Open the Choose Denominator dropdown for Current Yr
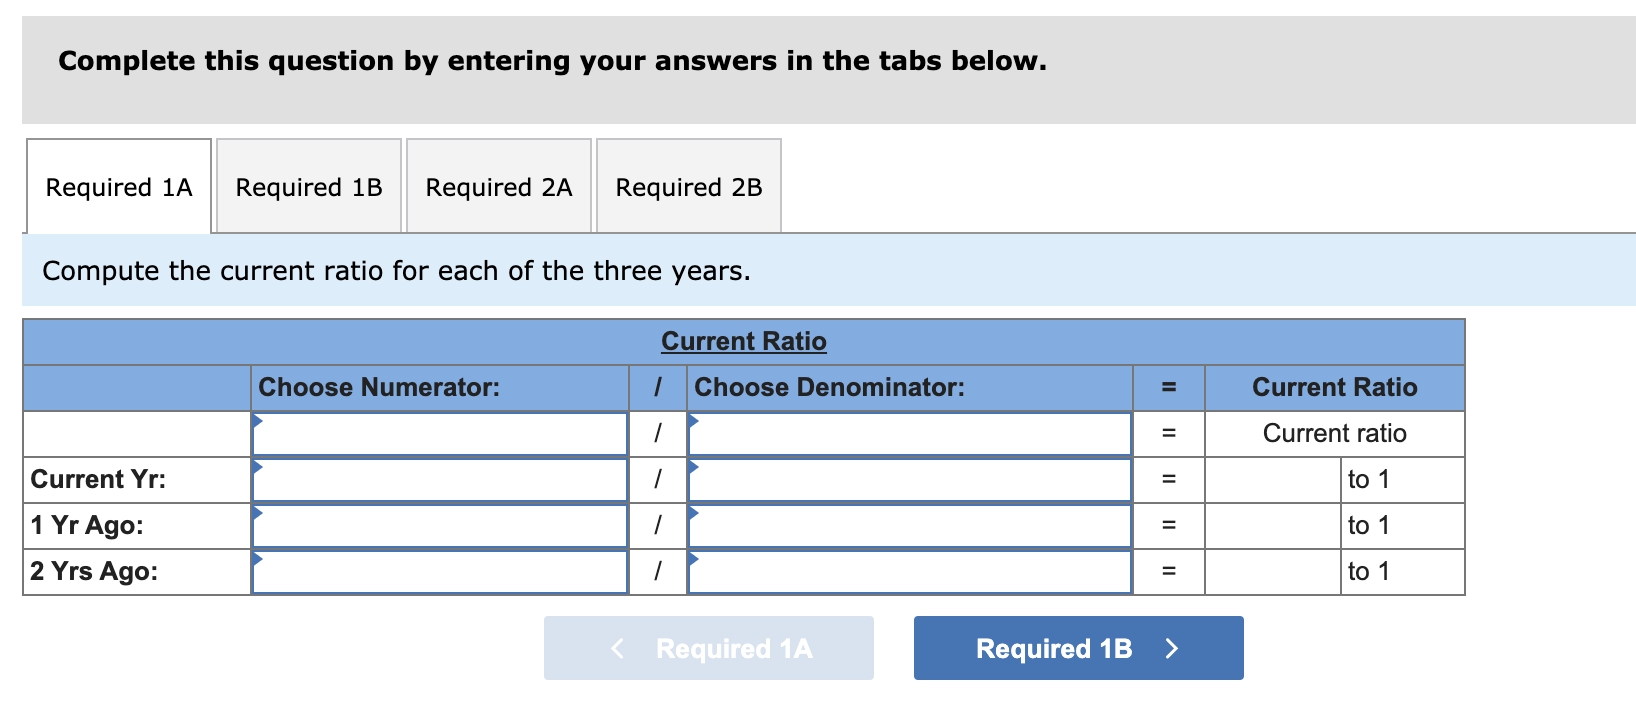This screenshot has width=1636, height=718. 908,479
